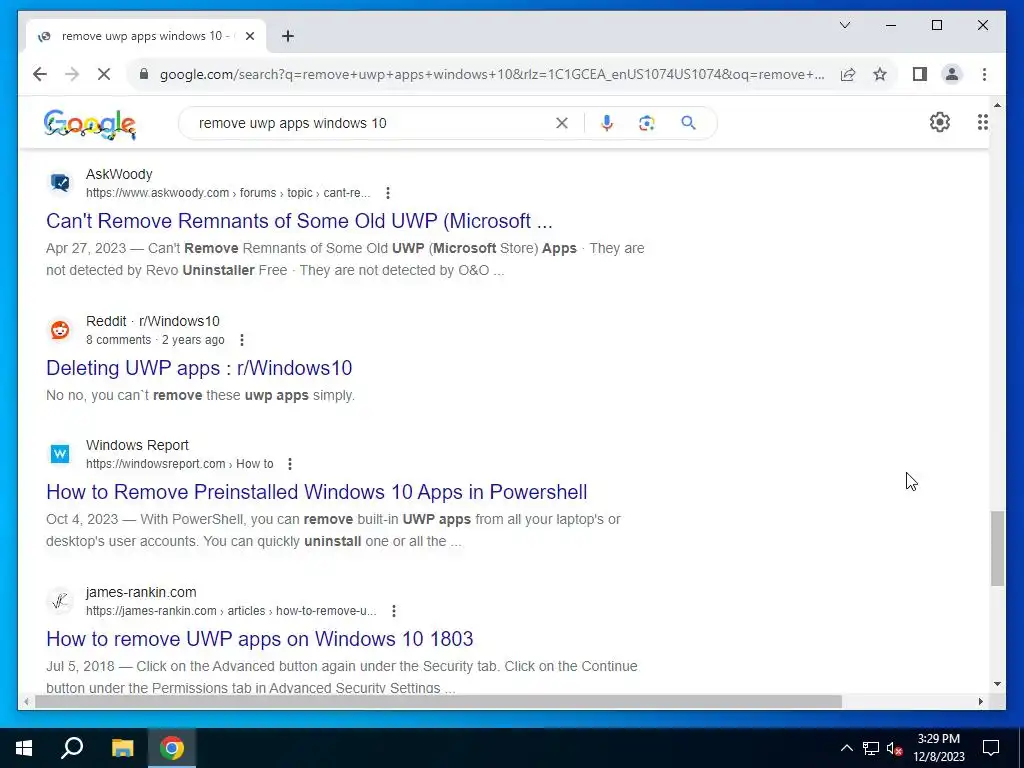Click the horizontal scrollbar thumb
Screen dimensions: 1024x768
pos(438,702)
